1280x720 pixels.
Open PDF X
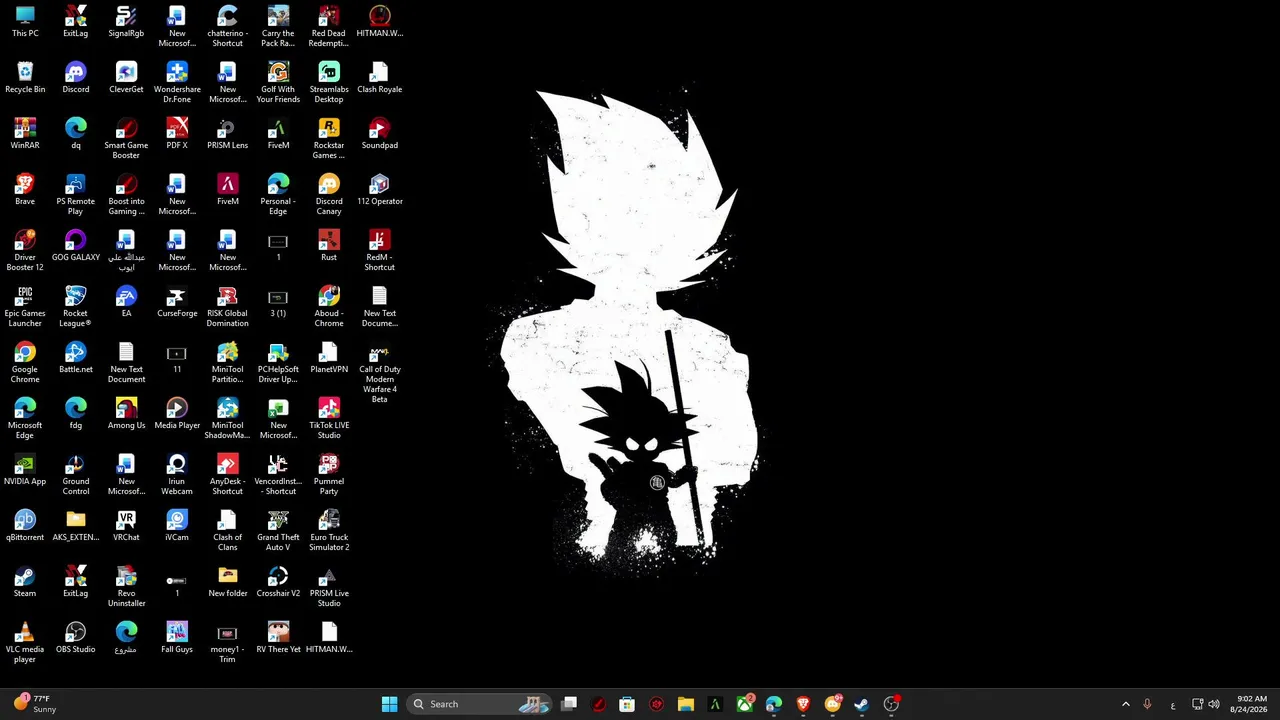pos(177,134)
